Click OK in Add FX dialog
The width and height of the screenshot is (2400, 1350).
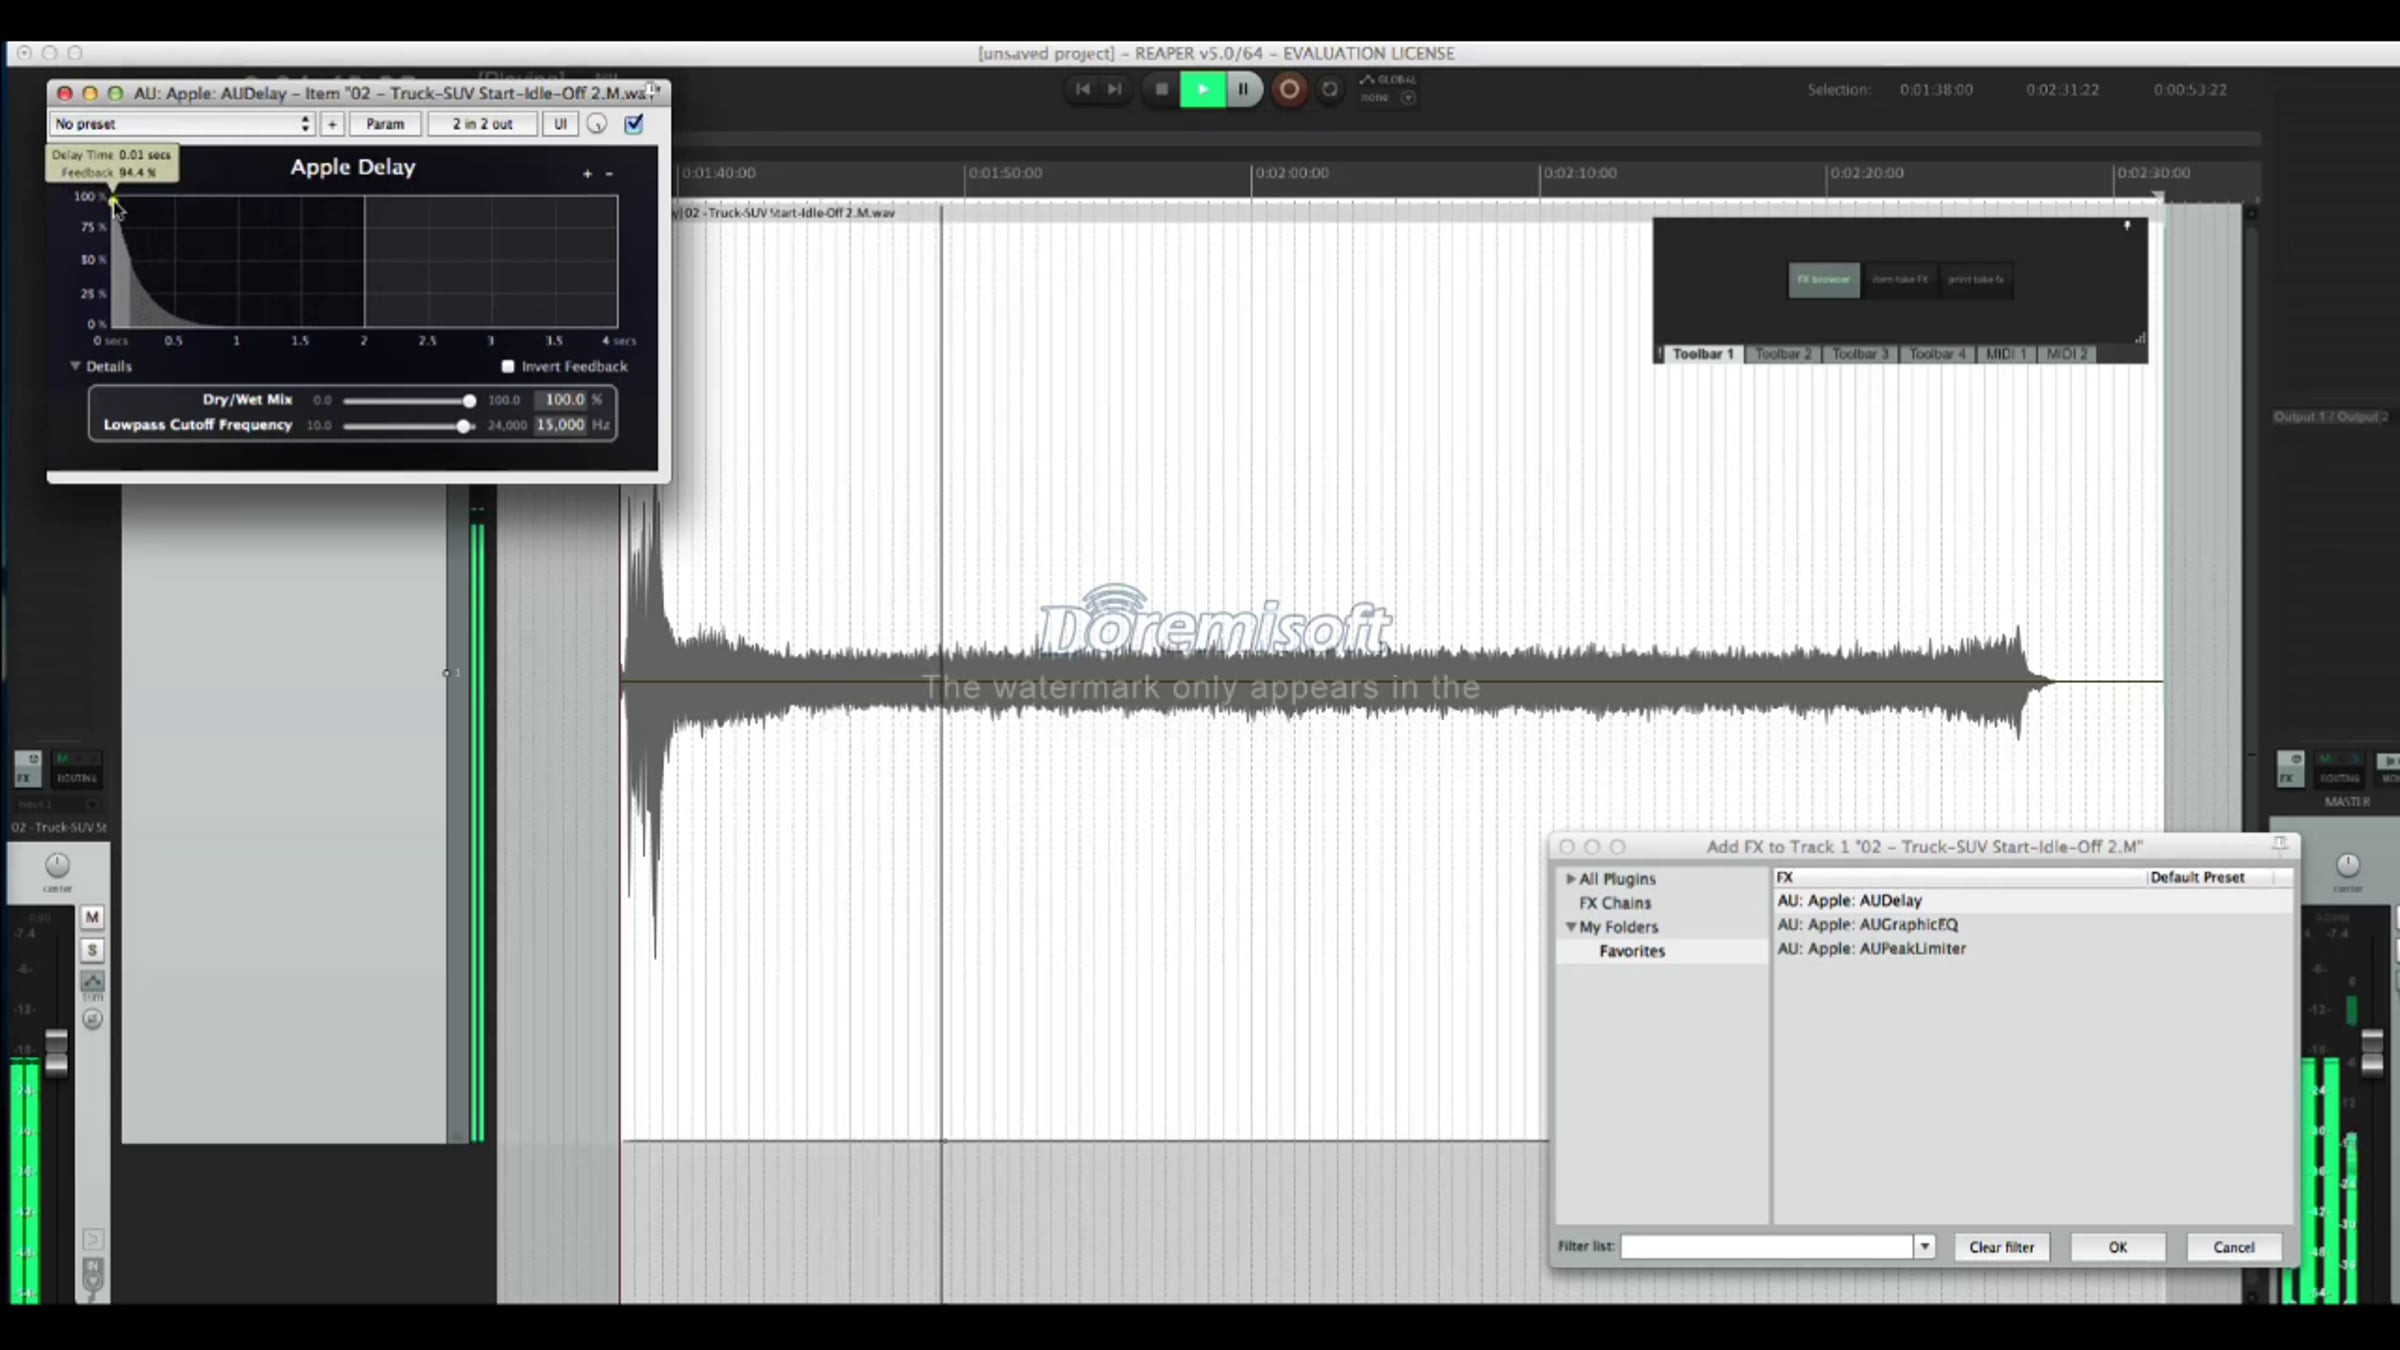point(2117,1247)
